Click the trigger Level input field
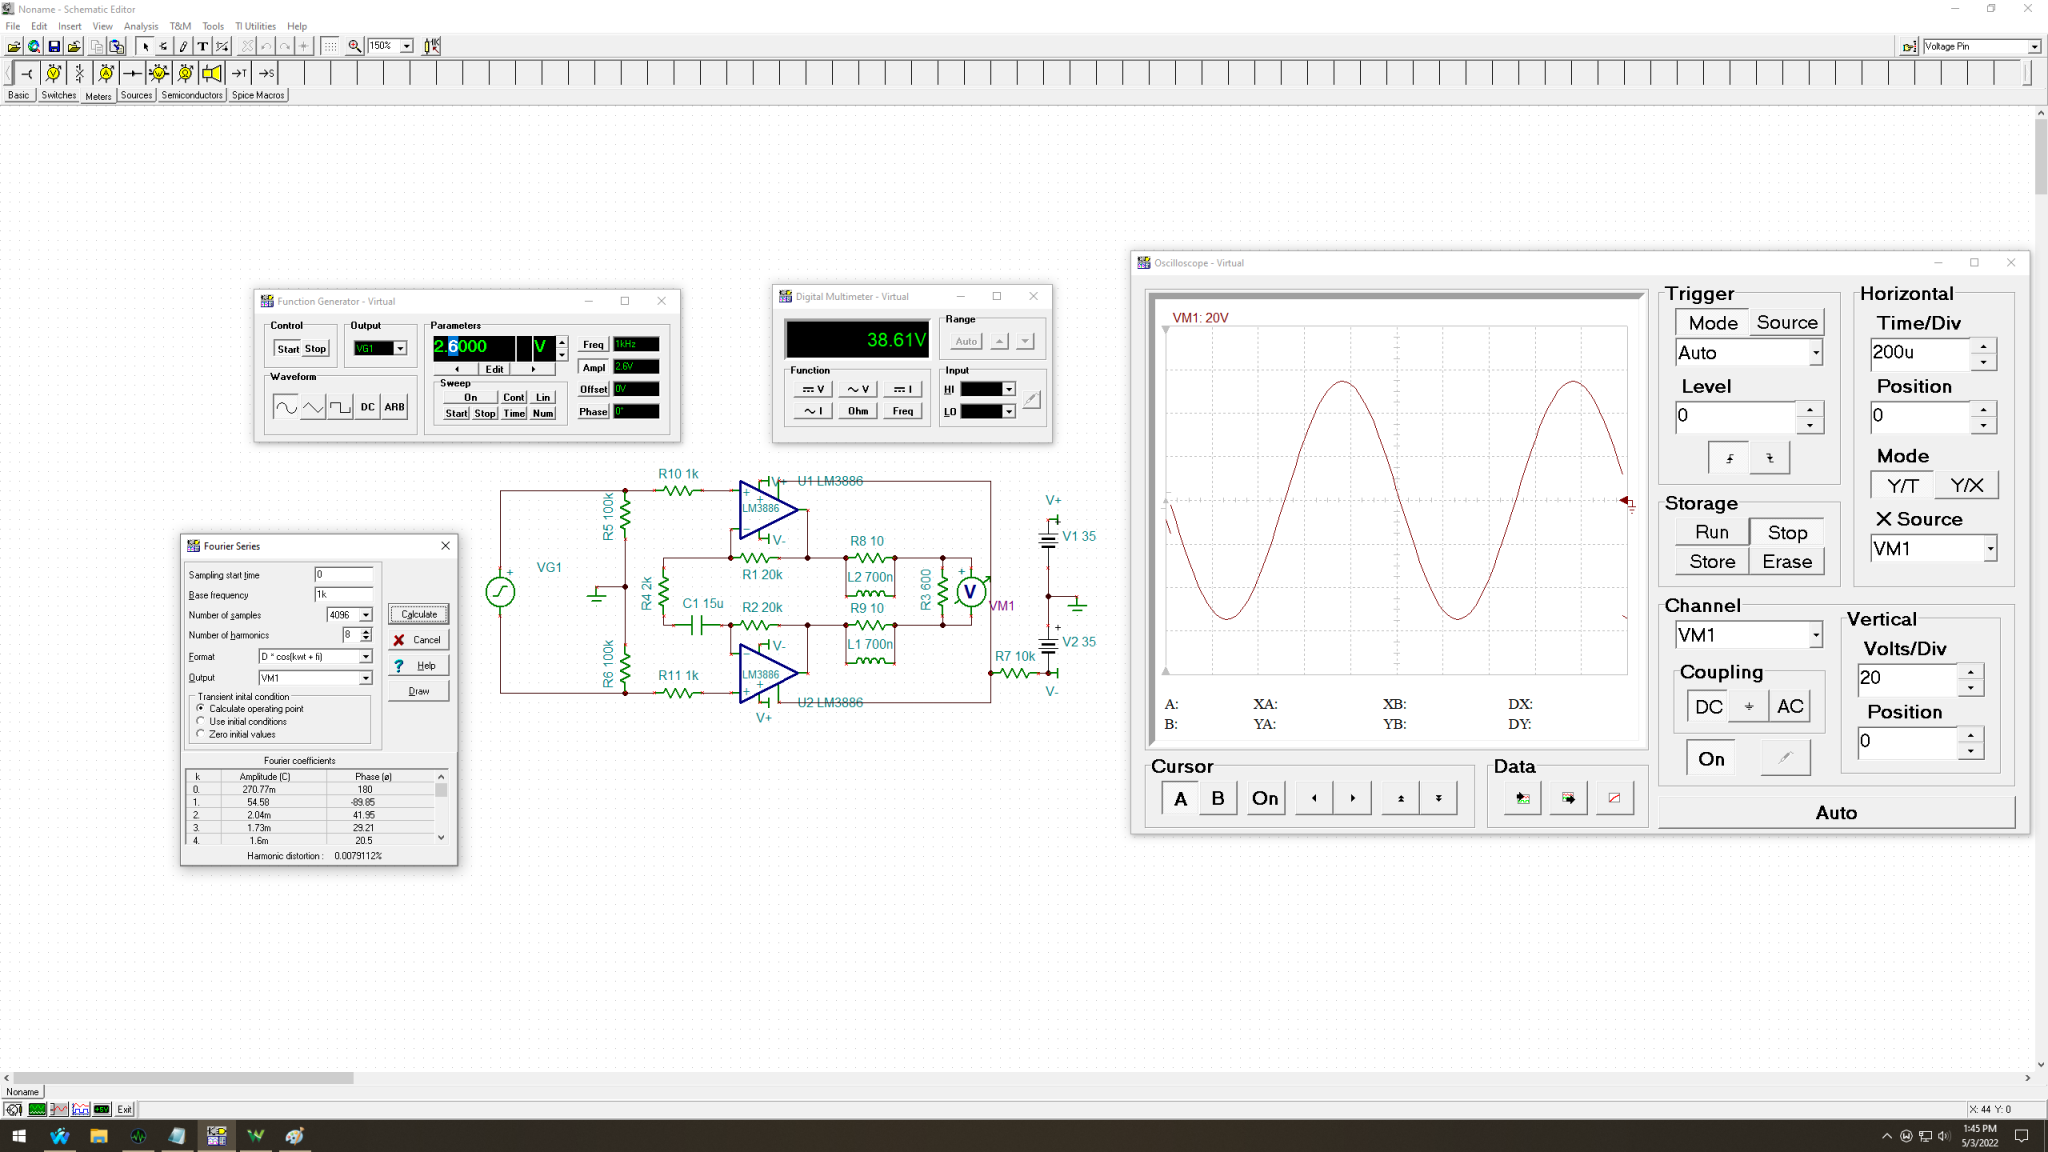Image resolution: width=2048 pixels, height=1152 pixels. coord(1736,416)
